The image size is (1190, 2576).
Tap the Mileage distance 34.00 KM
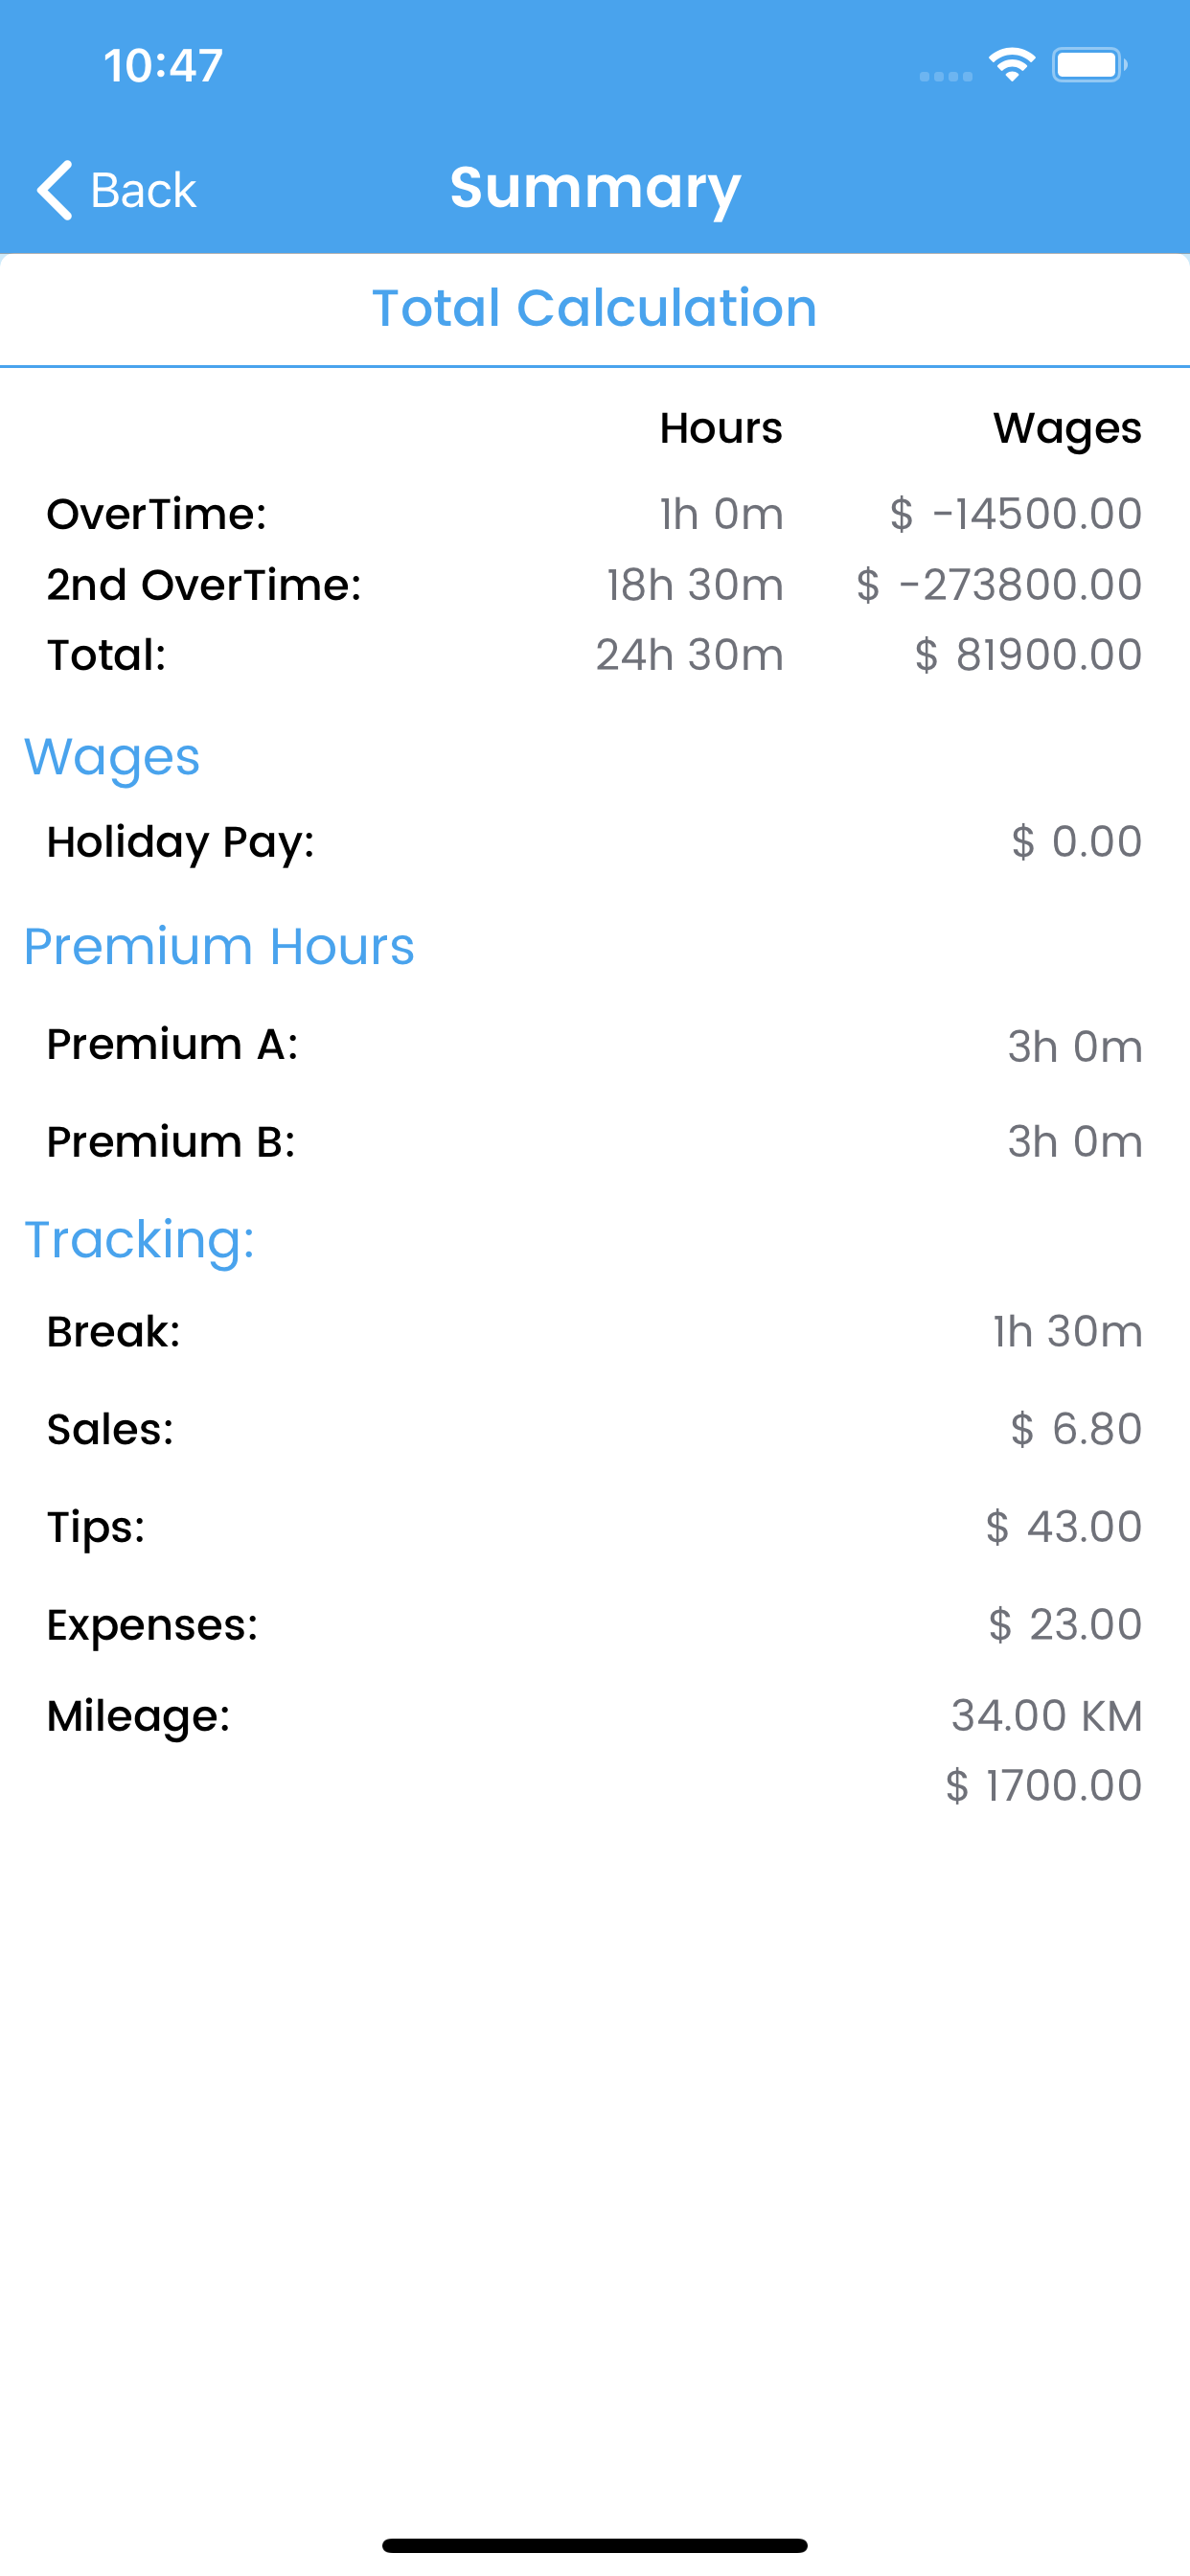tap(1046, 1716)
